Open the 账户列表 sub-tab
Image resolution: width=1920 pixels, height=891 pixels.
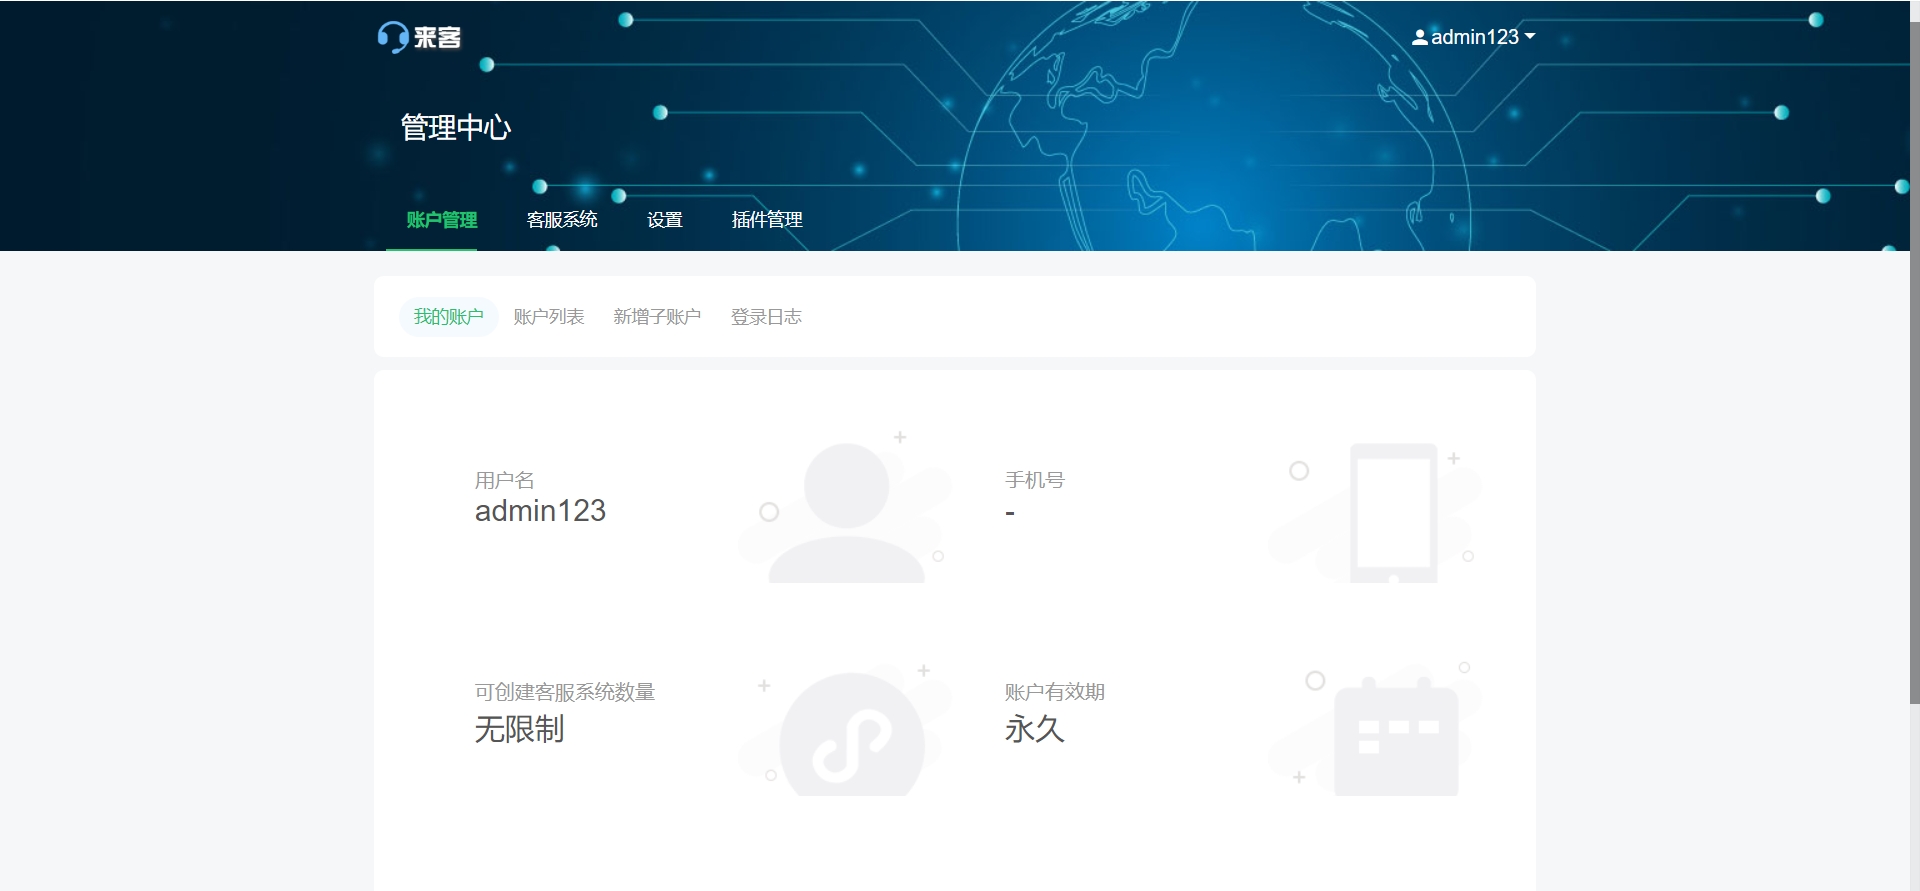point(548,317)
